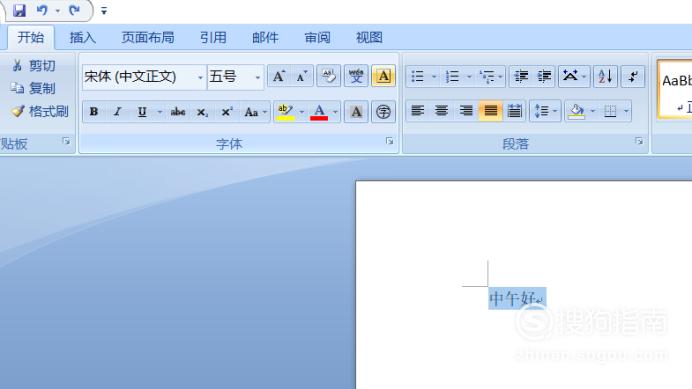This screenshot has width=692, height=389.
Task: Open the undo history dropdown arrow
Action: (57, 11)
